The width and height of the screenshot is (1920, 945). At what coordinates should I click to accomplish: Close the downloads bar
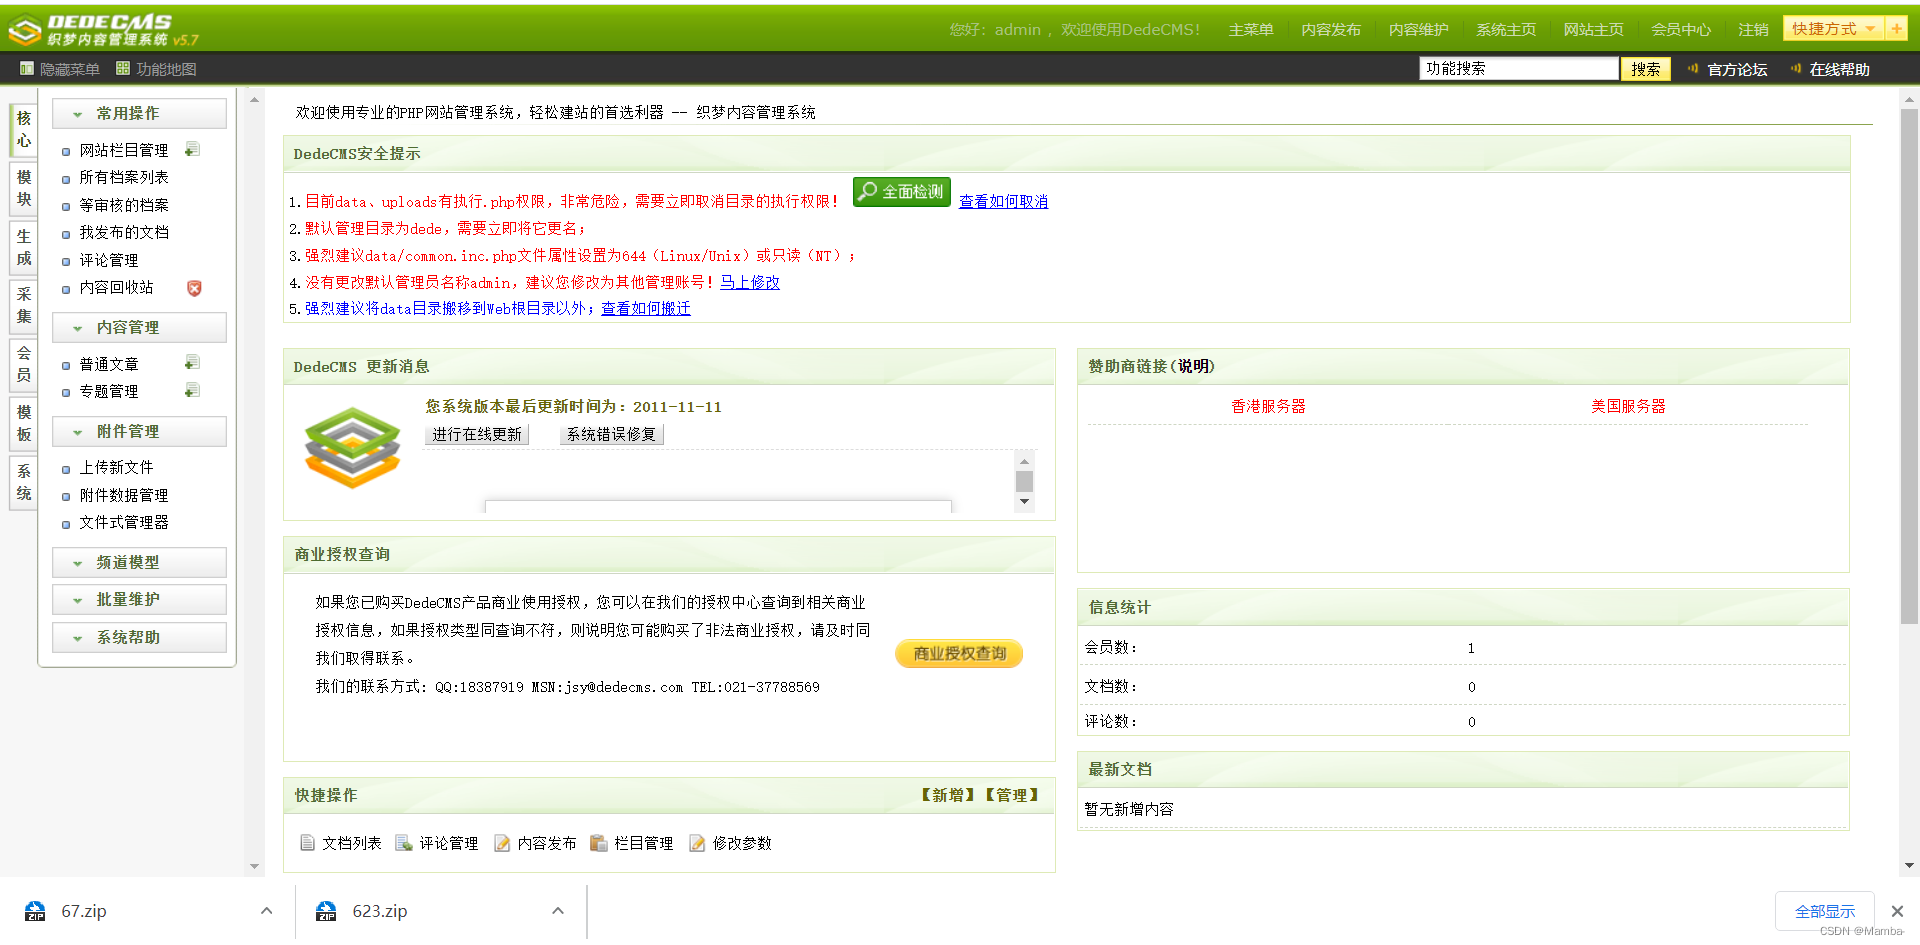pos(1897,911)
